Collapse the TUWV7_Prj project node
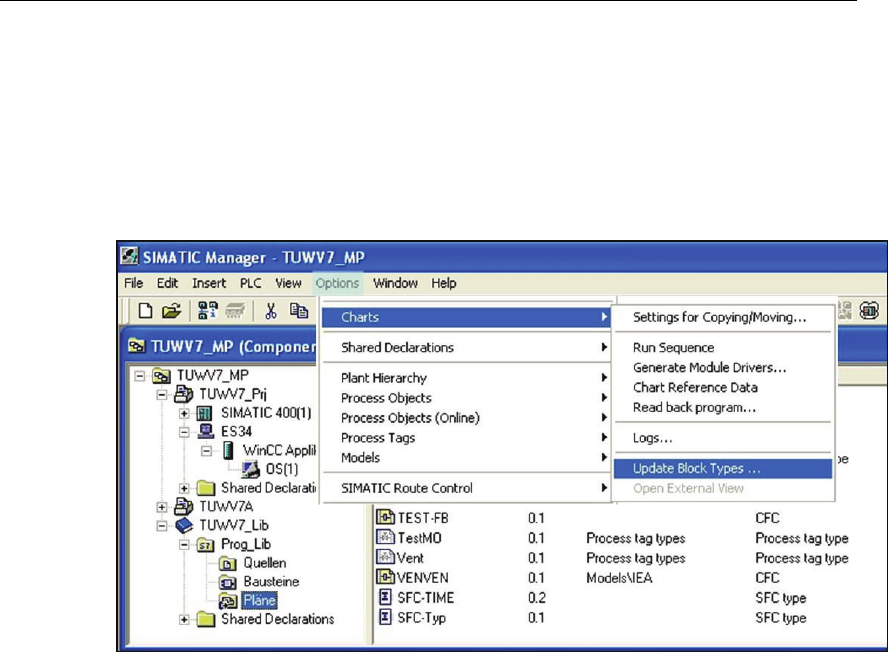Viewport: 888px width, 652px height. [162, 394]
